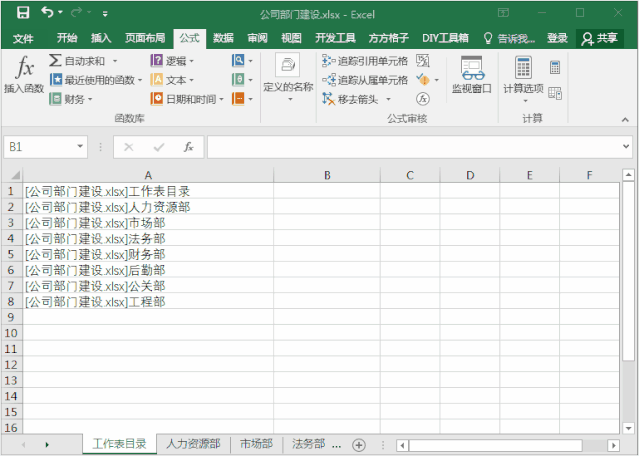Click the 自动求和 sigma icon

(x=55, y=61)
